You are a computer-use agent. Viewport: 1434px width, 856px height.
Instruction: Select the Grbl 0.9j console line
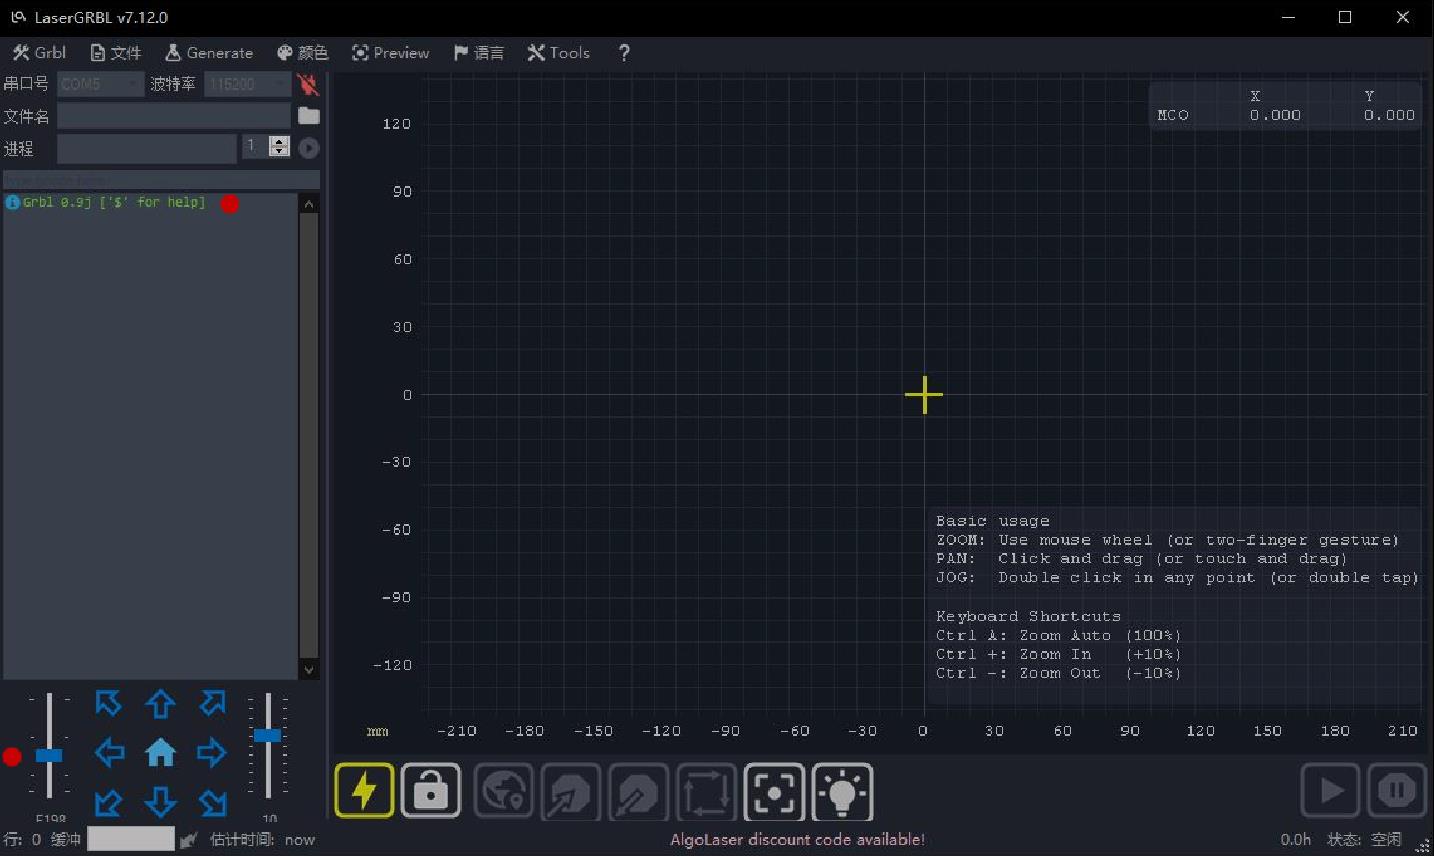(x=114, y=203)
